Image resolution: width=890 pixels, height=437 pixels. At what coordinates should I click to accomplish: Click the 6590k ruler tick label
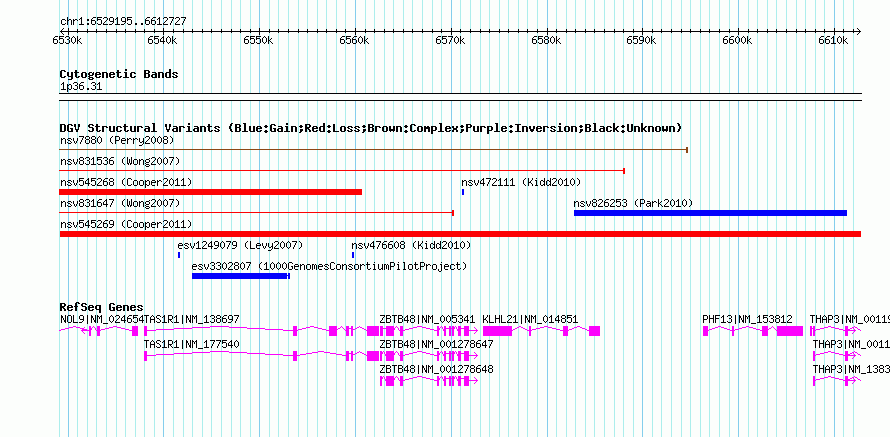642,41
